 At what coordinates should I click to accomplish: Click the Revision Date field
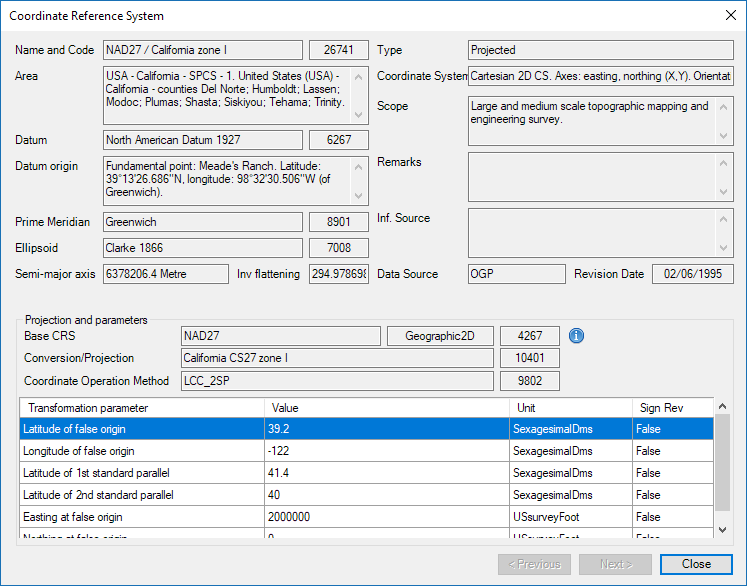coord(693,274)
